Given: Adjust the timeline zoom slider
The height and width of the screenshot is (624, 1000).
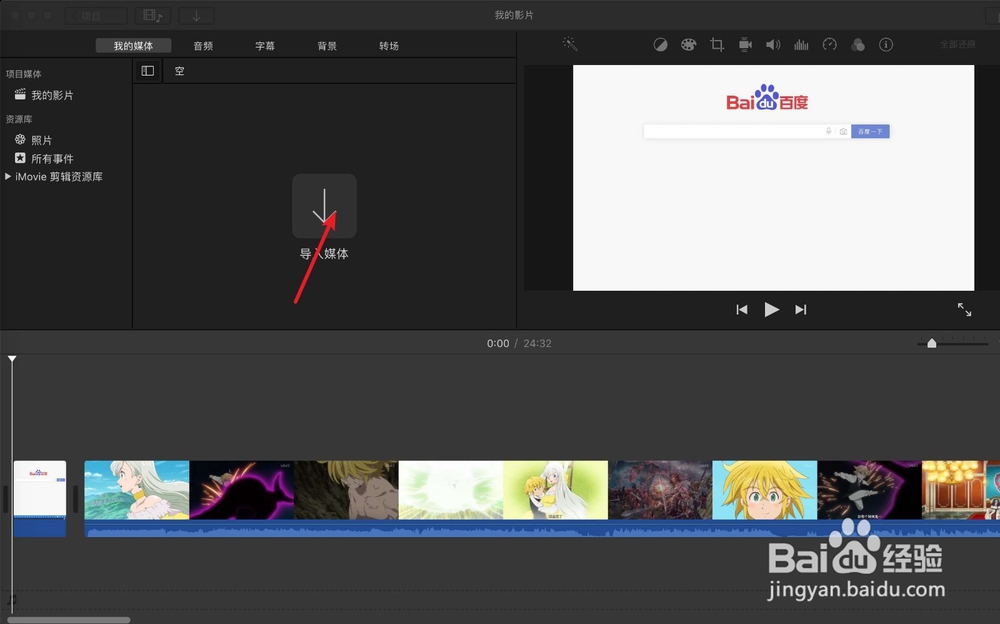Looking at the screenshot, I should [932, 343].
